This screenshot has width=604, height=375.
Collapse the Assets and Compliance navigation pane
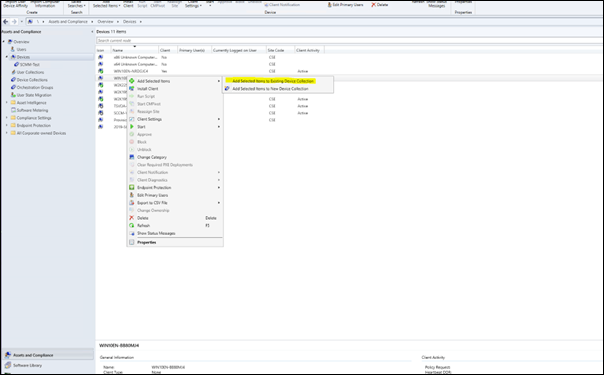click(x=92, y=32)
